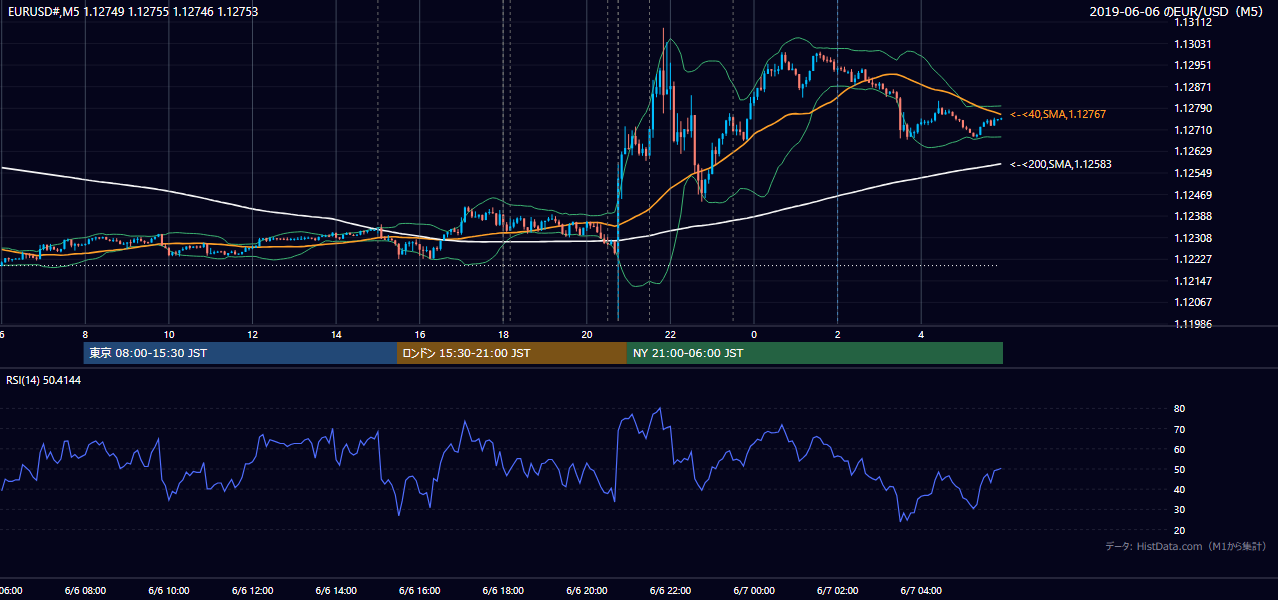Click the ロンドン 15:30-21:00 JST session bar
Screen dimensions: 1278x600
512,353
